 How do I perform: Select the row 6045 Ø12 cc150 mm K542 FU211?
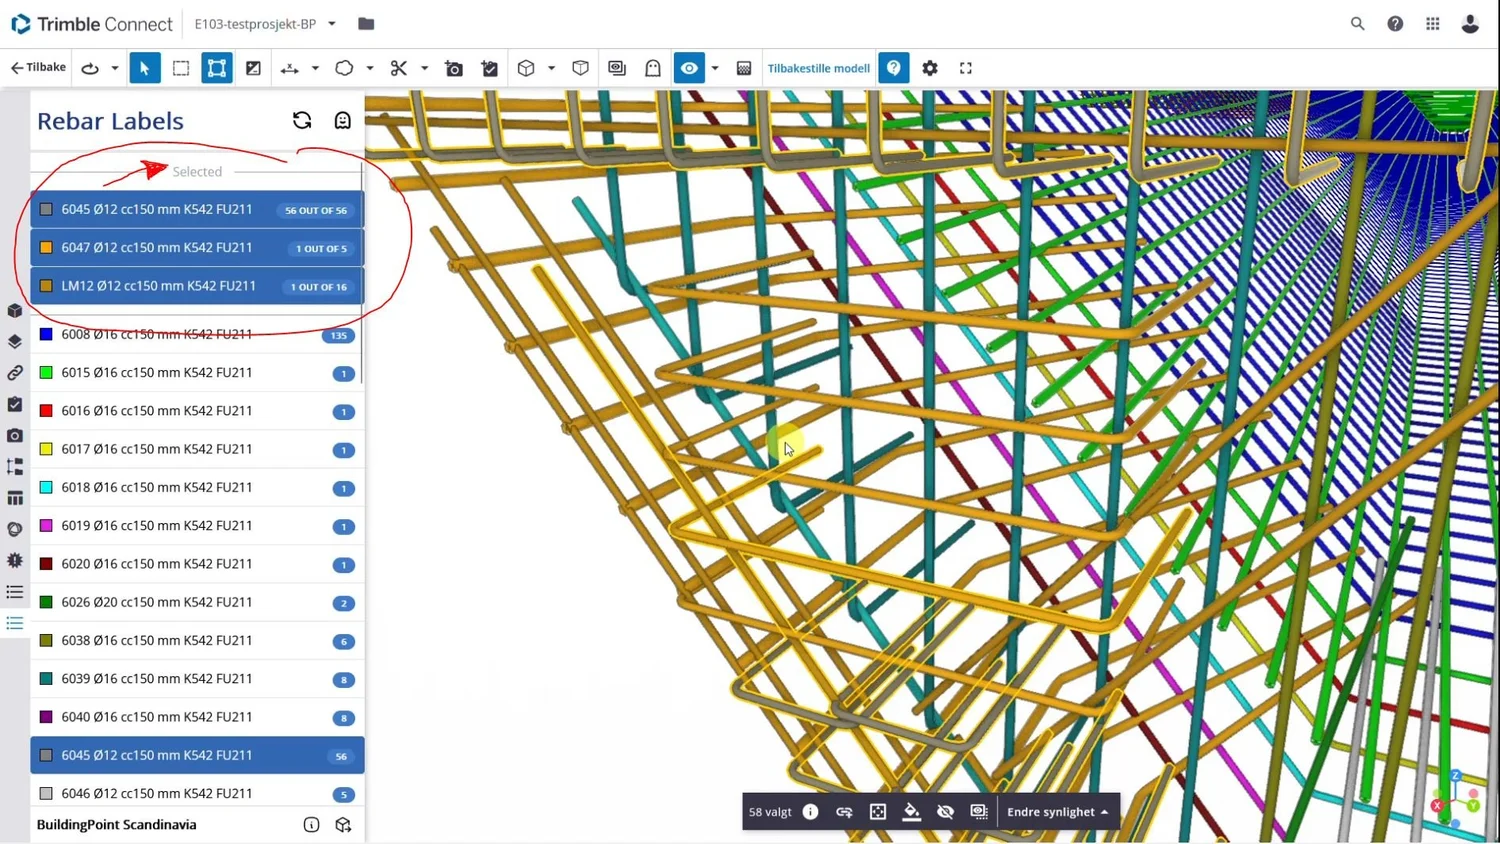(x=197, y=755)
